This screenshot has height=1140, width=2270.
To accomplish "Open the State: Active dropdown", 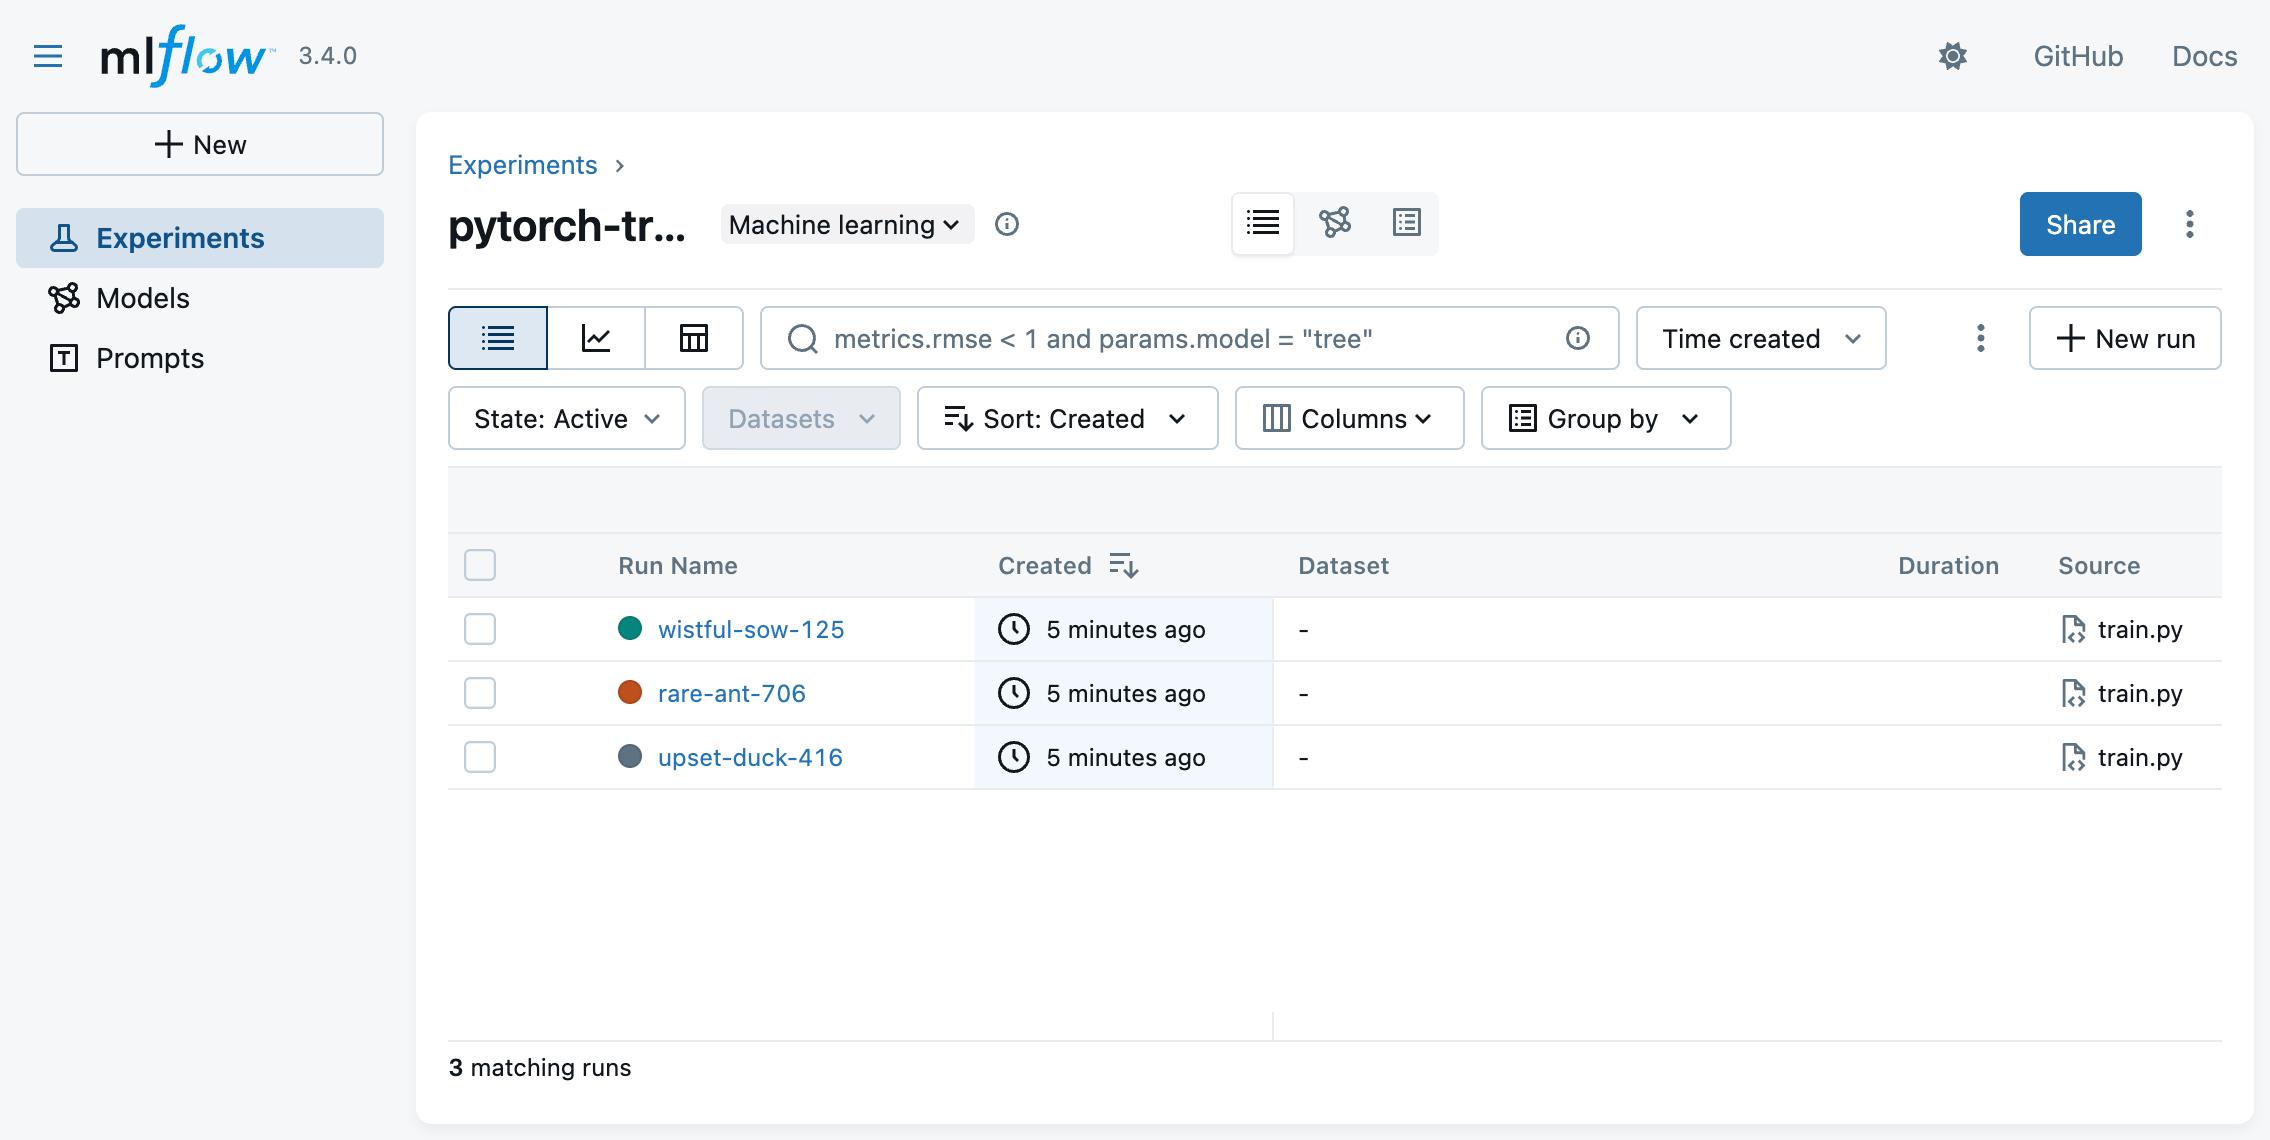I will (x=566, y=418).
